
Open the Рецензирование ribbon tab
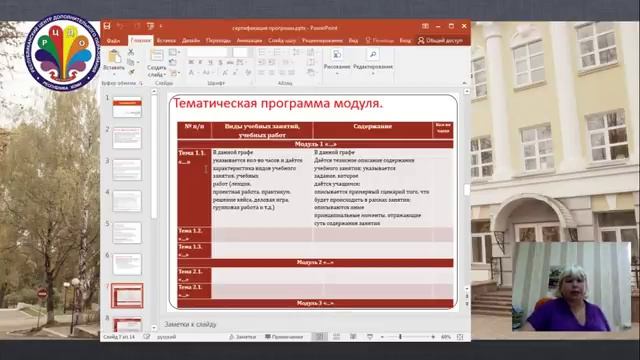[322, 41]
